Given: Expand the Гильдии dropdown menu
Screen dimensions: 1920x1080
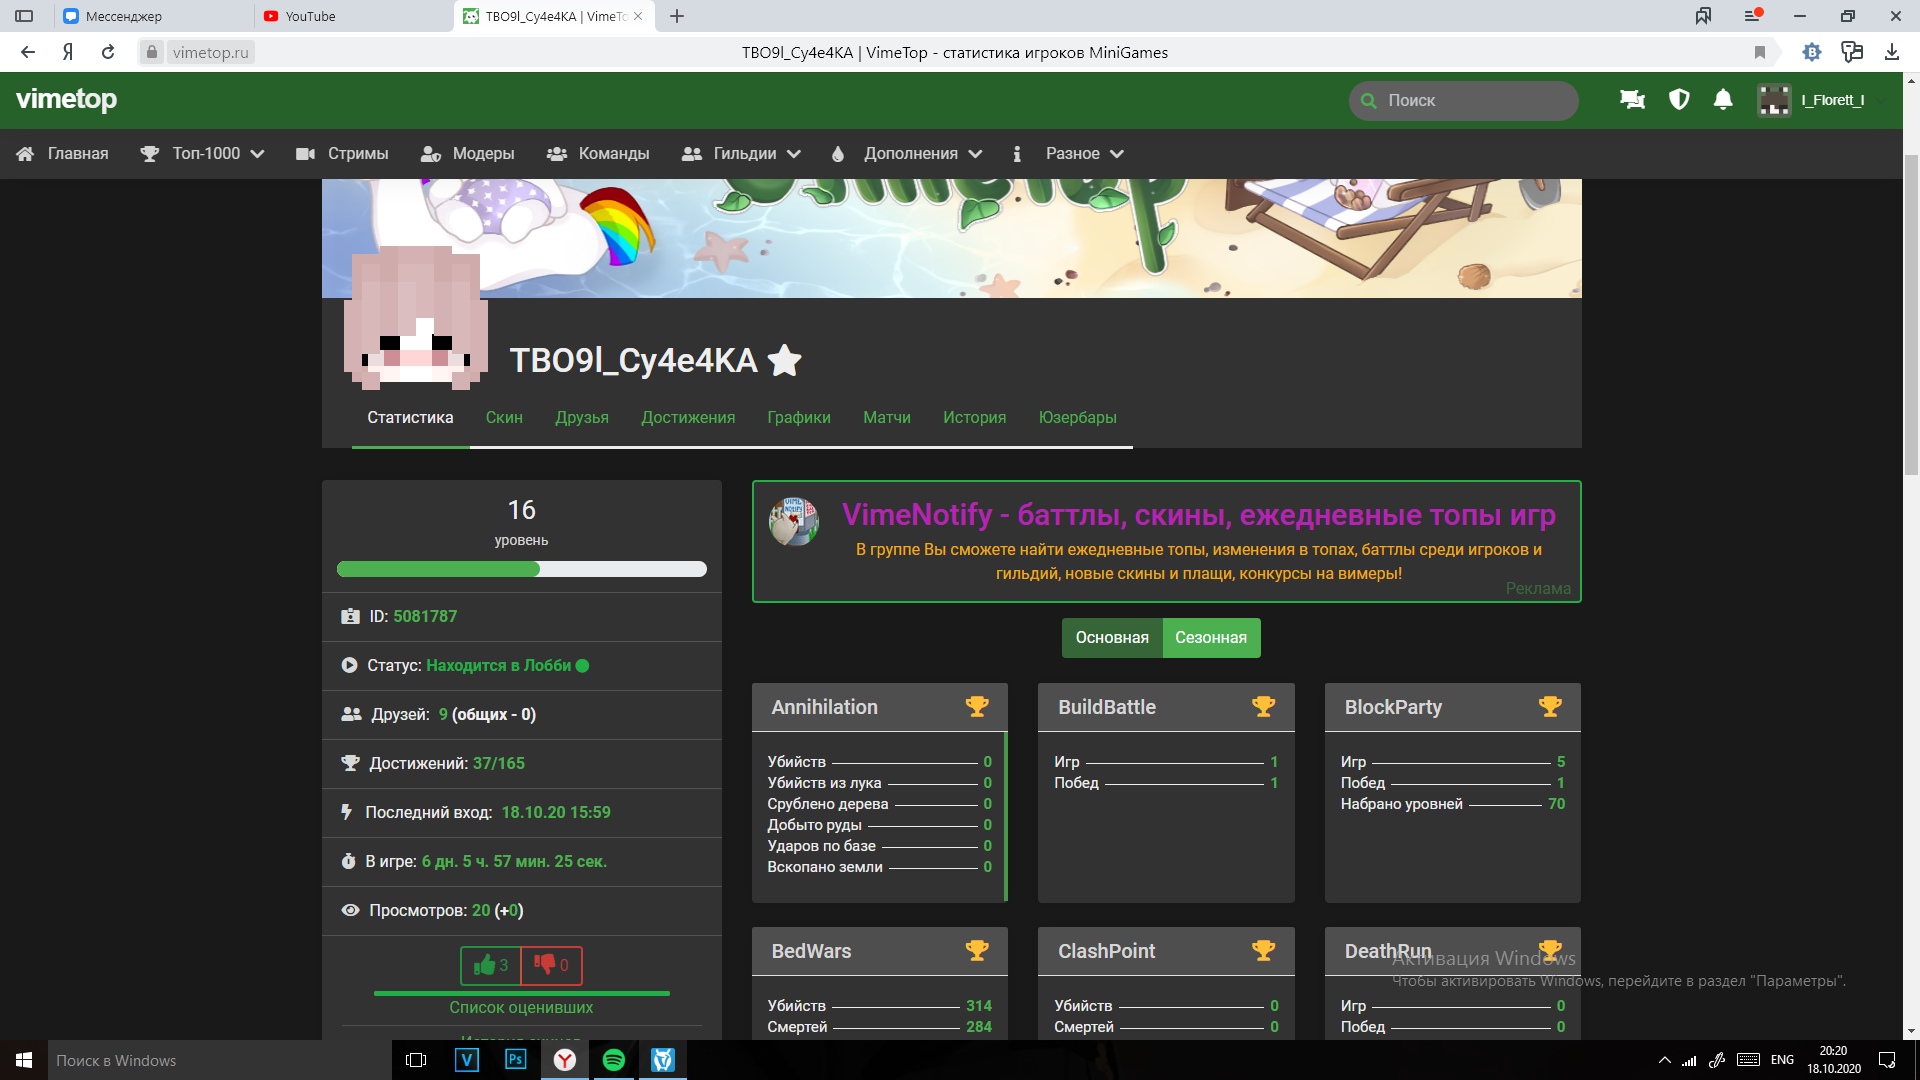Looking at the screenshot, I should pyautogui.click(x=741, y=153).
